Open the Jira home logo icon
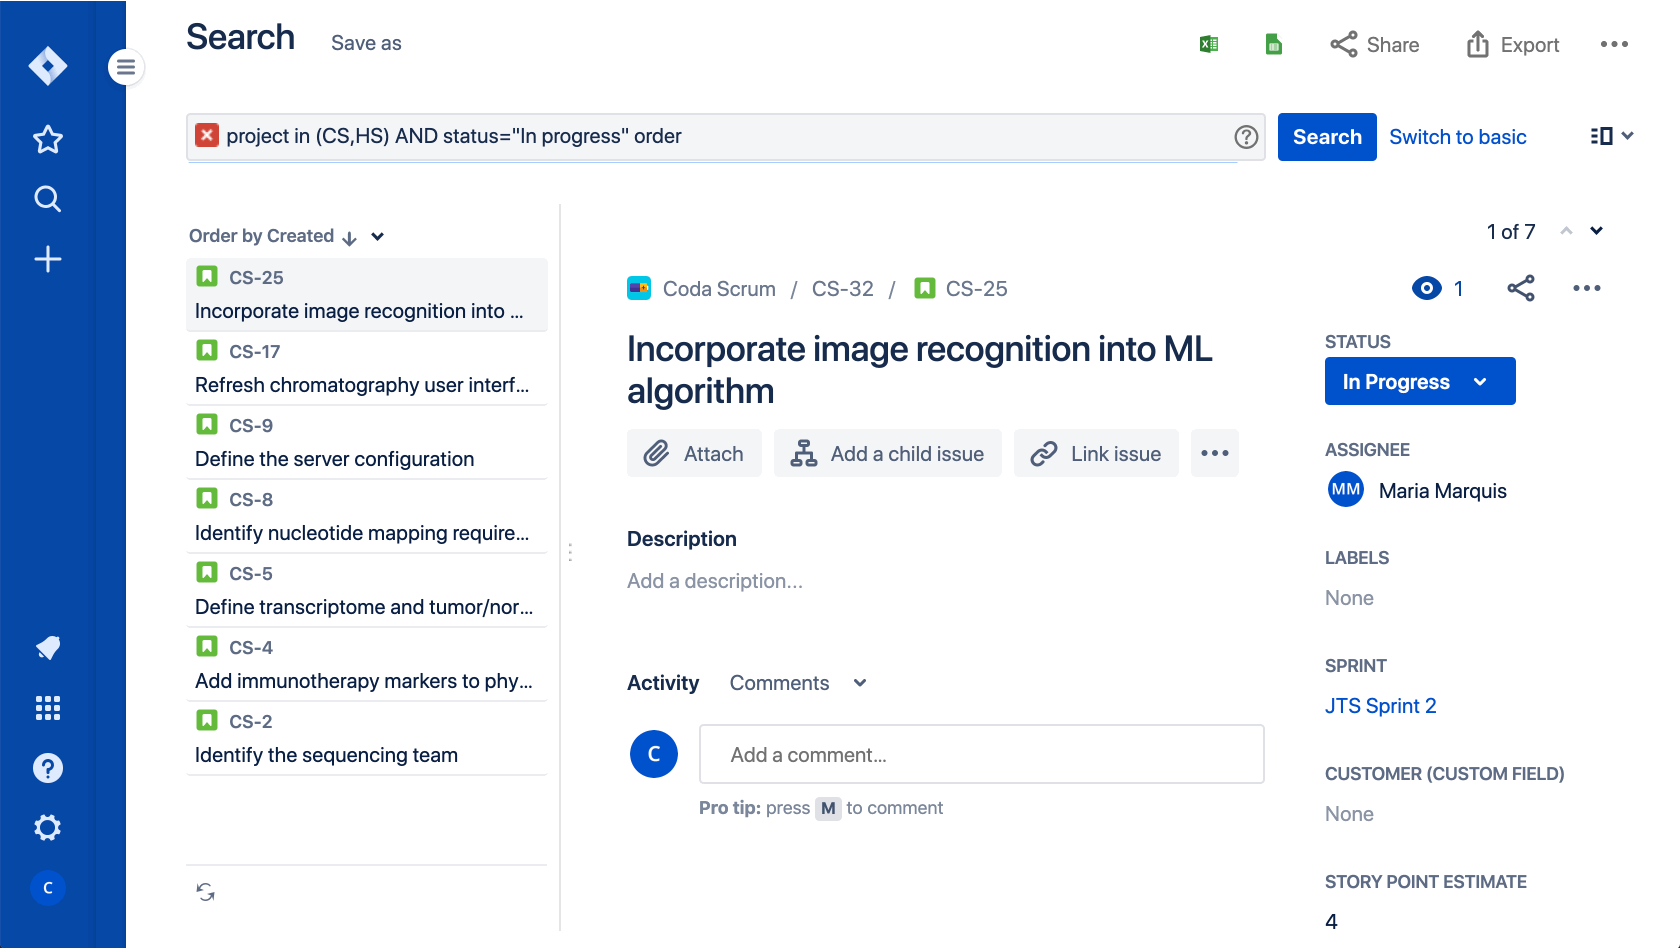This screenshot has width=1680, height=948. click(47, 67)
